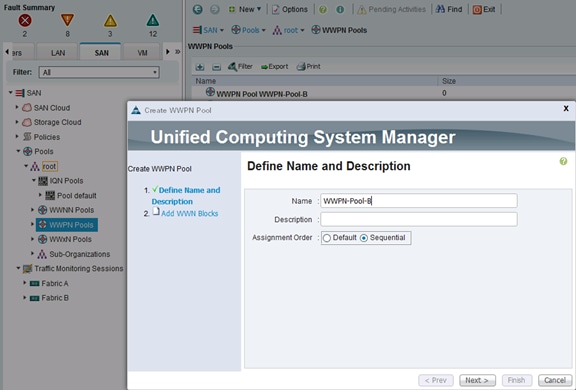Expand SAN Cloud in tree
Viewport: 576px width, 390px height.
[17, 108]
